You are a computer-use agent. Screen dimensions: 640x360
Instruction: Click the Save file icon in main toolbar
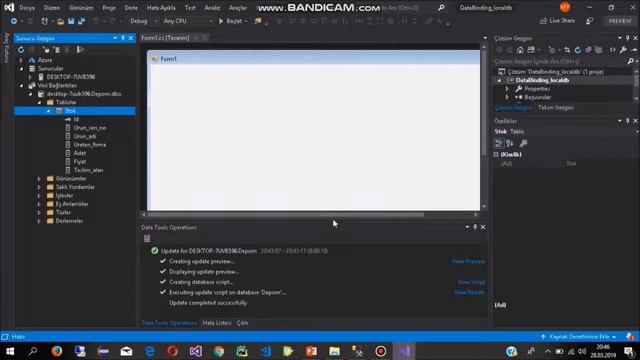pos(71,21)
